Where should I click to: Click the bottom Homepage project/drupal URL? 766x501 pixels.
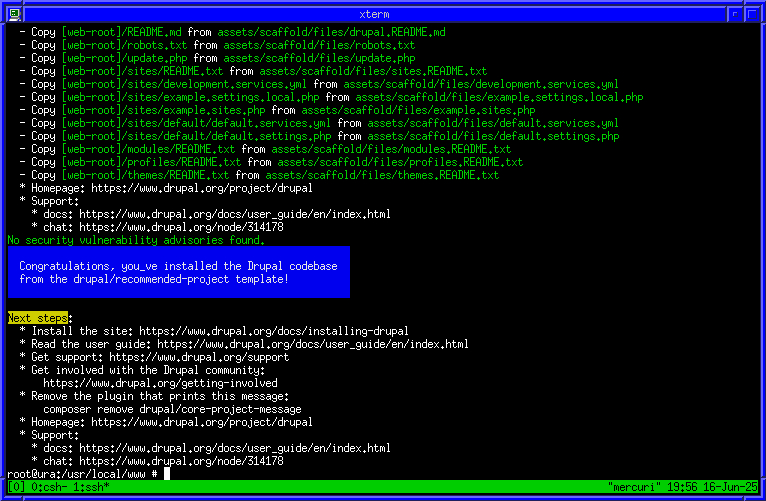click(202, 422)
